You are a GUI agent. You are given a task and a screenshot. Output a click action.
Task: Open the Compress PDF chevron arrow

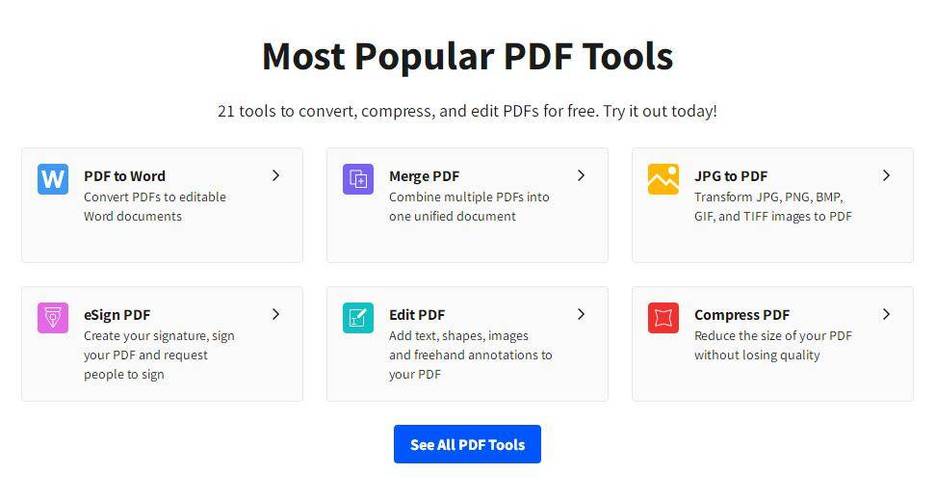tap(886, 314)
